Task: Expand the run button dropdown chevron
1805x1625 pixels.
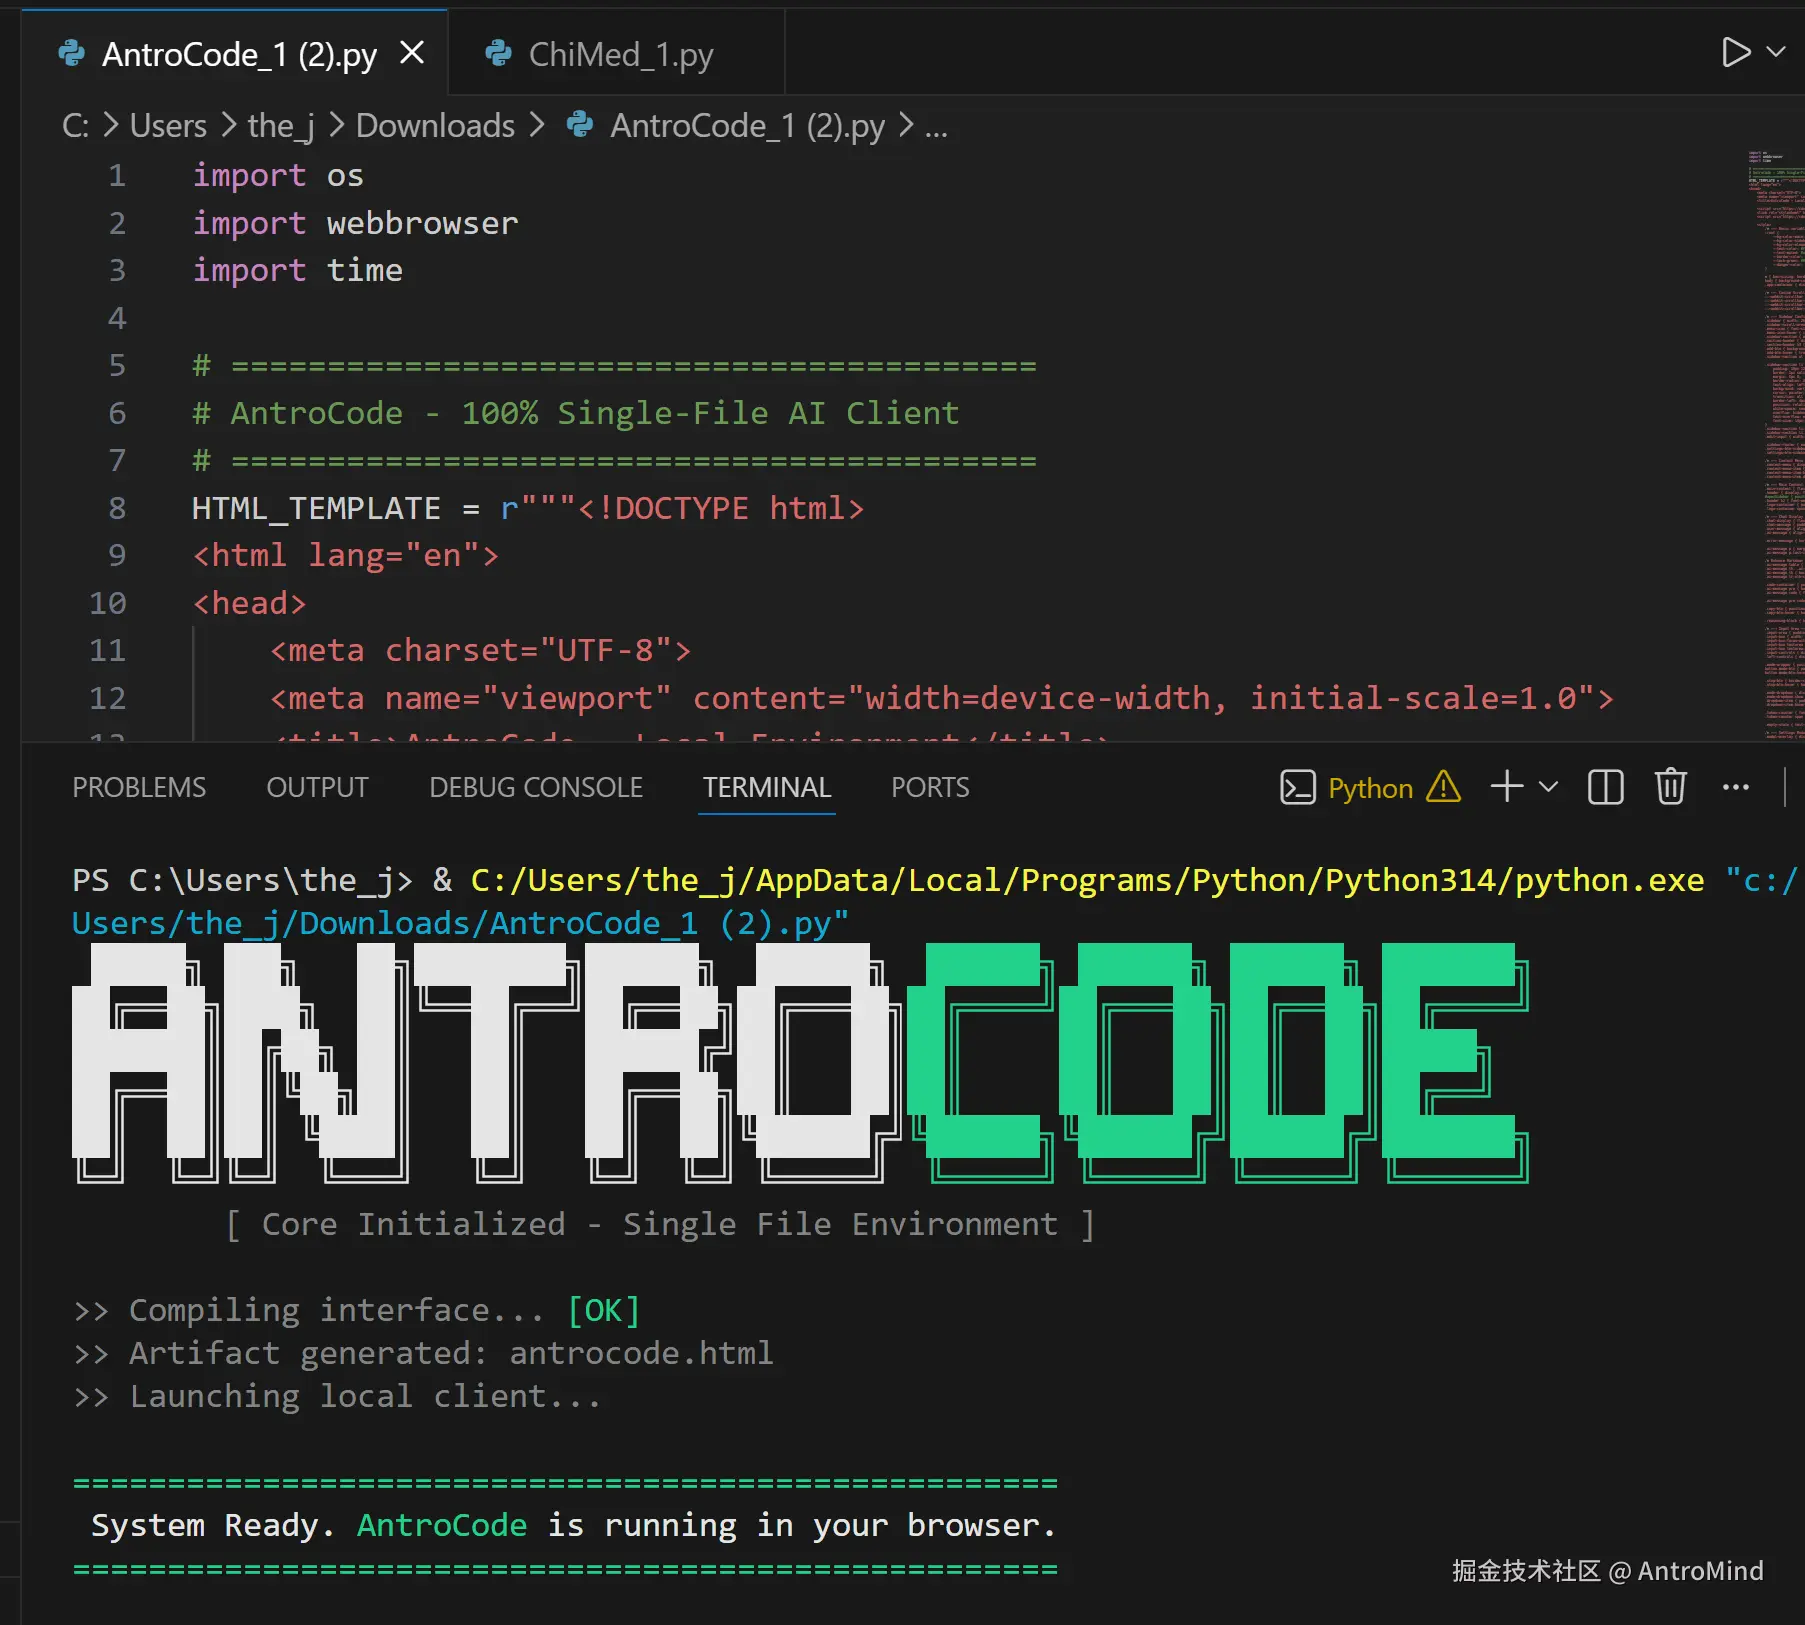Action: click(1774, 52)
